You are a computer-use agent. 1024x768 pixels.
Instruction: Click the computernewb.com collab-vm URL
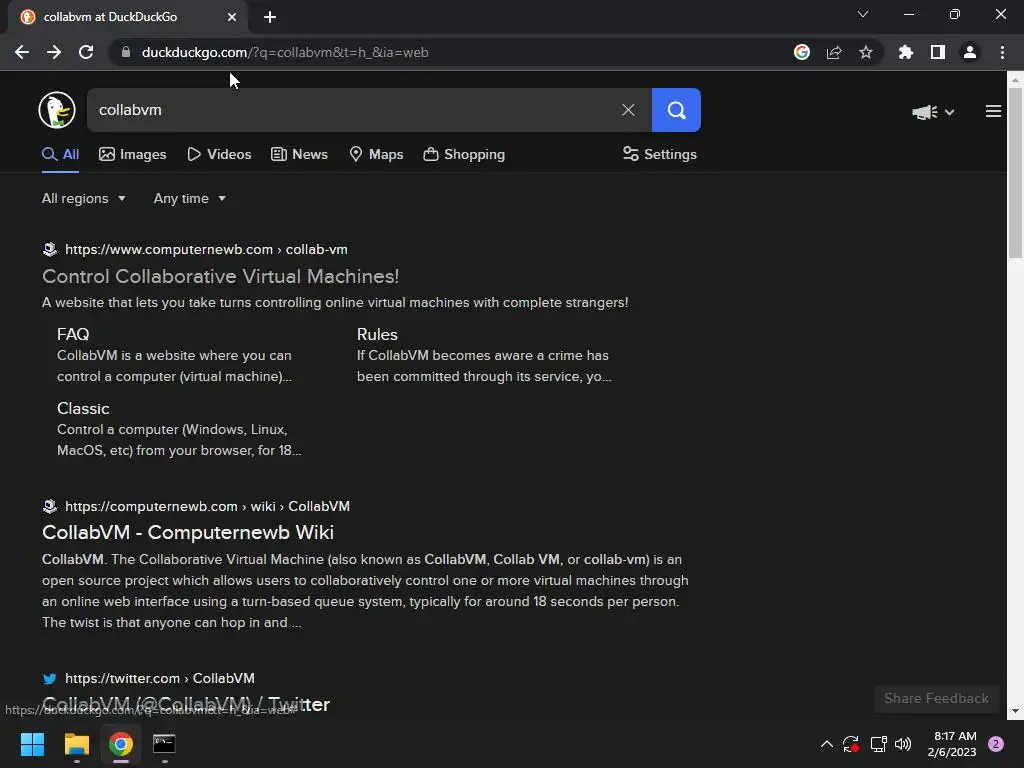[206, 249]
